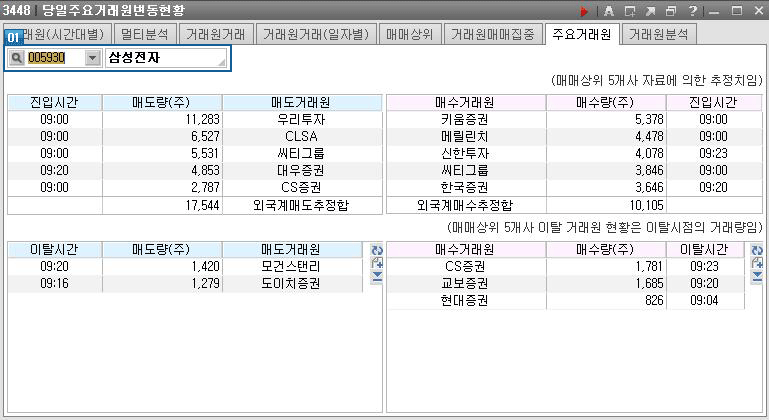Open help with the question mark icon
This screenshot has height=420, width=769.
point(692,11)
